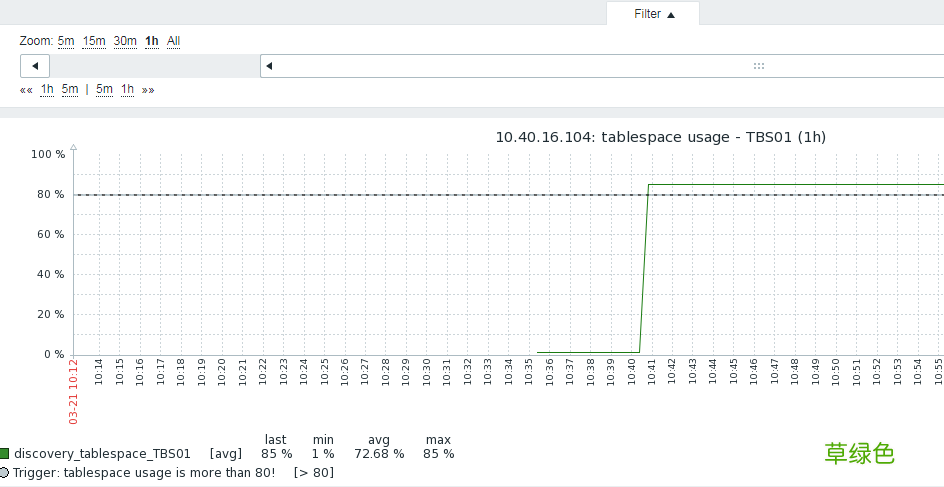
Task: Click the trigger legend circle icon
Action: tap(4, 473)
